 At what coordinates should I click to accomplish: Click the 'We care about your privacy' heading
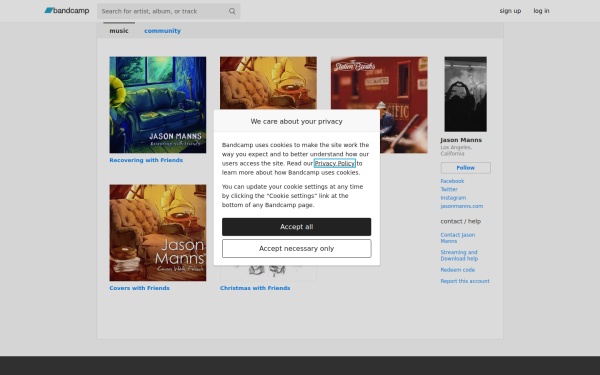pos(297,121)
